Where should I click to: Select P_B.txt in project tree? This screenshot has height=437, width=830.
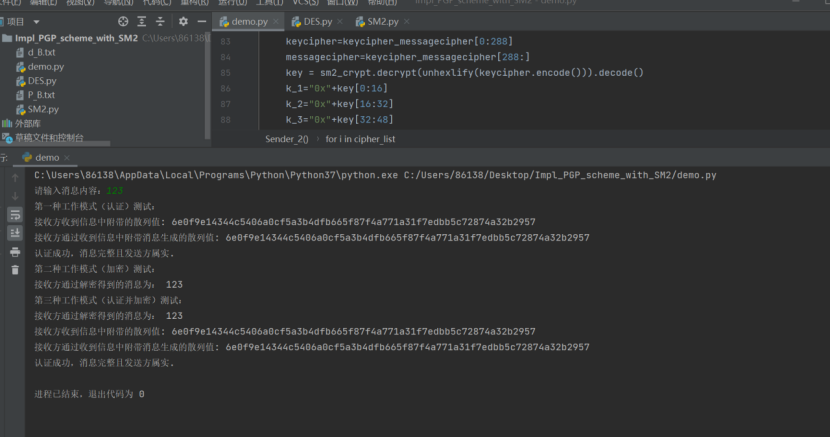click(41, 95)
